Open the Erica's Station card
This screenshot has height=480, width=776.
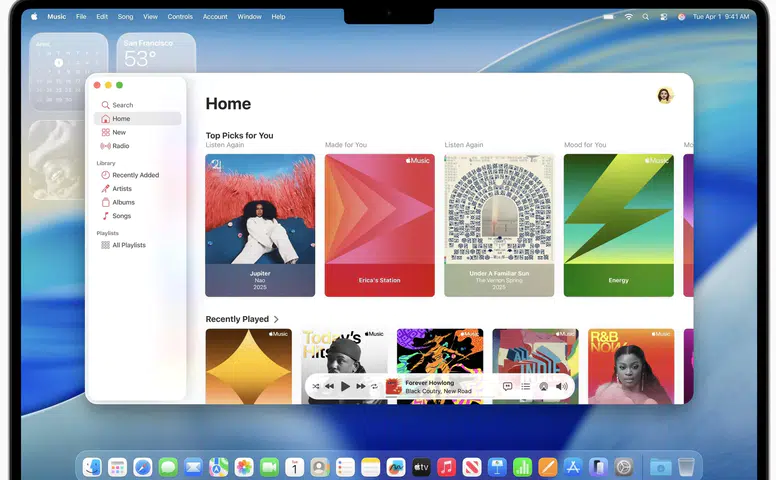point(380,226)
